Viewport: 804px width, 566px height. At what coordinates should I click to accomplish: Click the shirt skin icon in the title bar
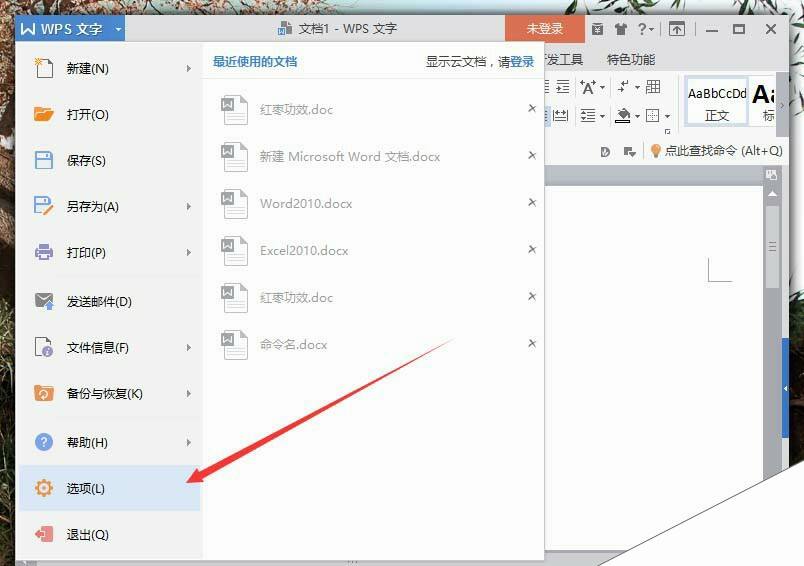621,29
